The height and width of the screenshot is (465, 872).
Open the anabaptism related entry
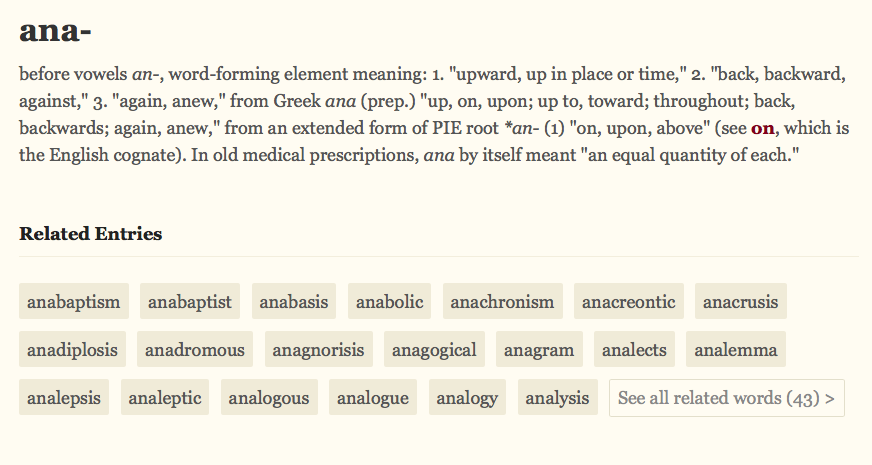coord(74,301)
